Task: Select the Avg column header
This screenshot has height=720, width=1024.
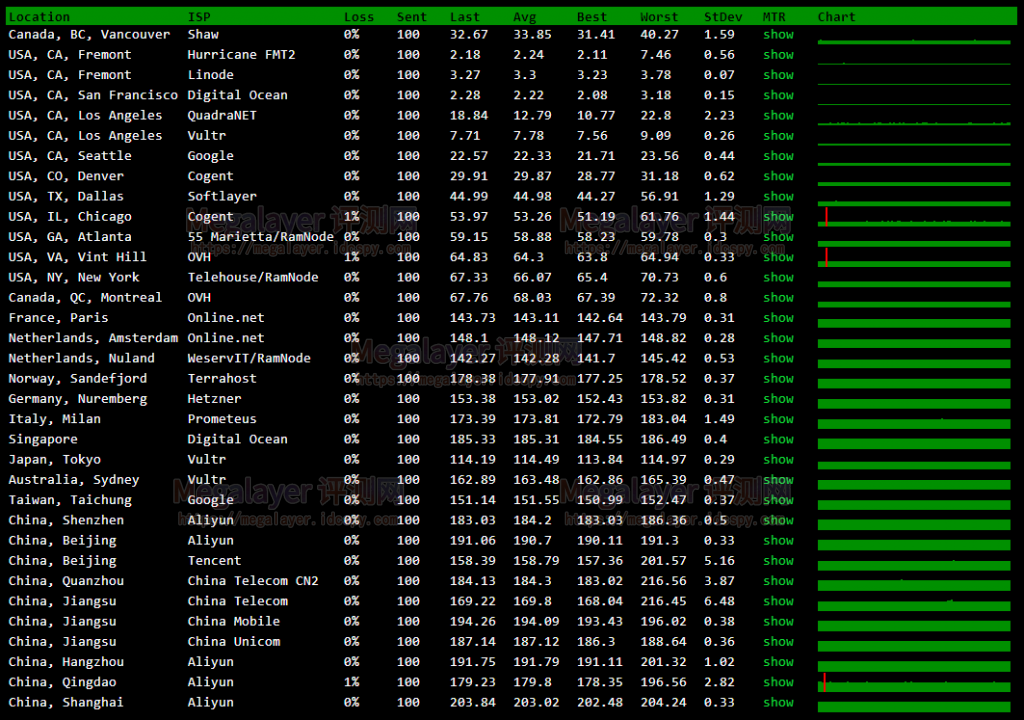Action: (524, 17)
